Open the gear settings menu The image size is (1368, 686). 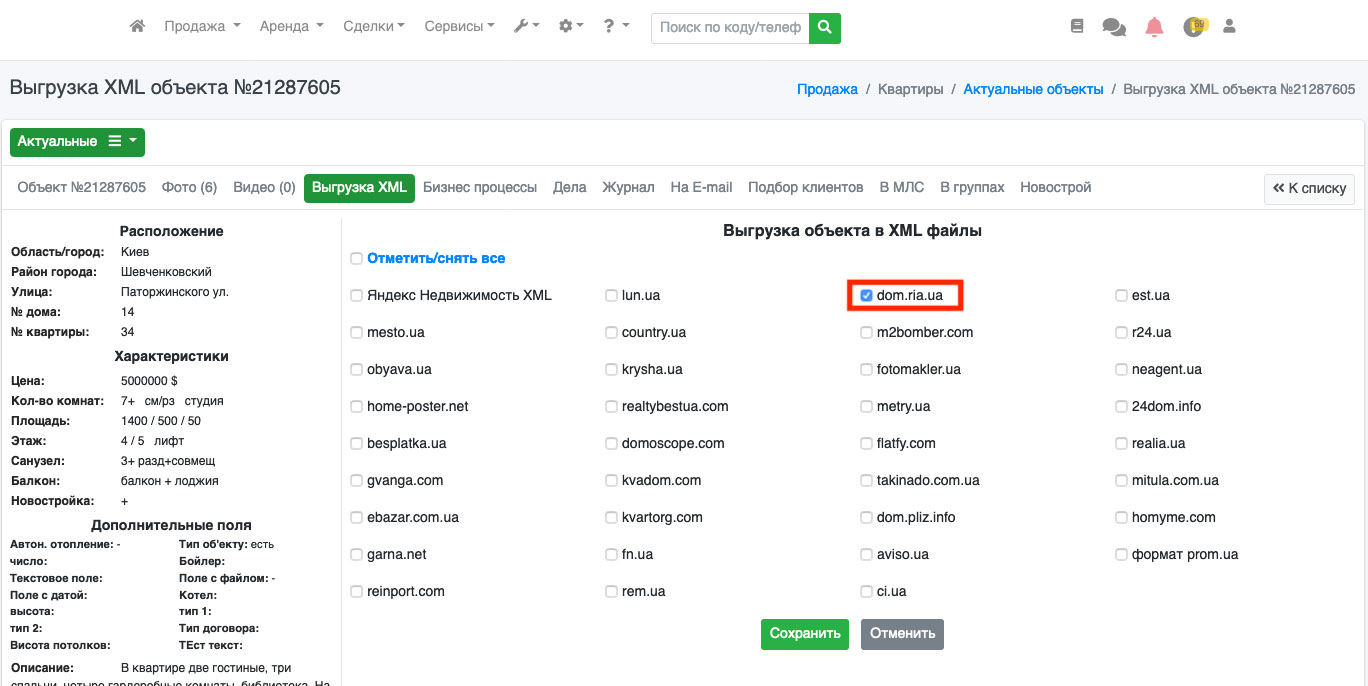571,27
